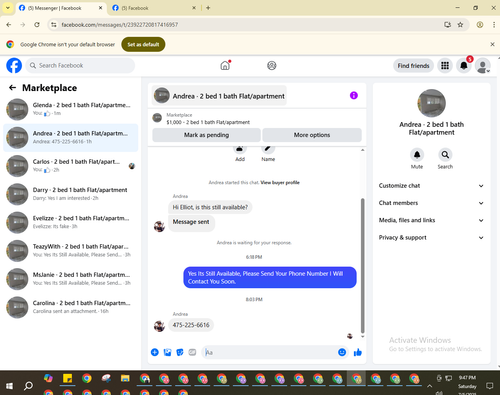
Task: Click the Facebook logo
Action: [14, 65]
